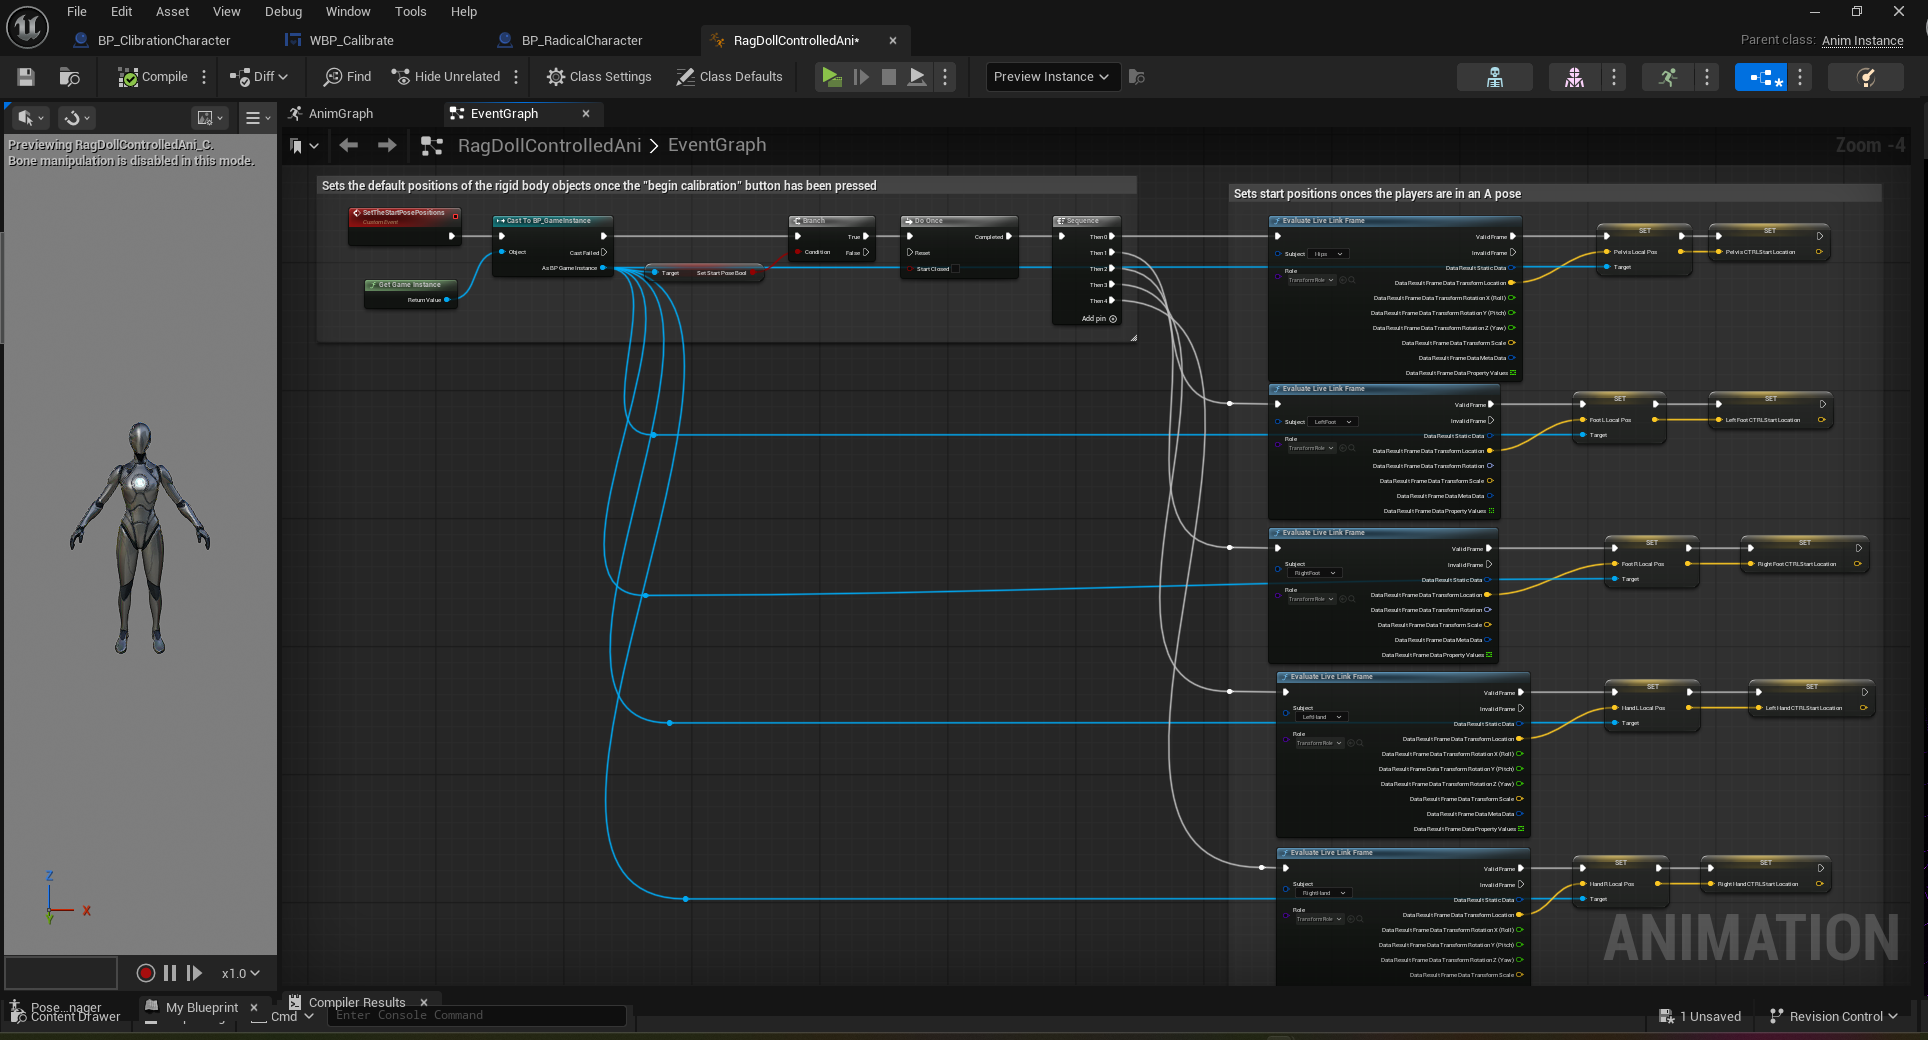The width and height of the screenshot is (1928, 1040).
Task: Open Animation Blueprint mode three-dot options
Action: tap(1800, 77)
